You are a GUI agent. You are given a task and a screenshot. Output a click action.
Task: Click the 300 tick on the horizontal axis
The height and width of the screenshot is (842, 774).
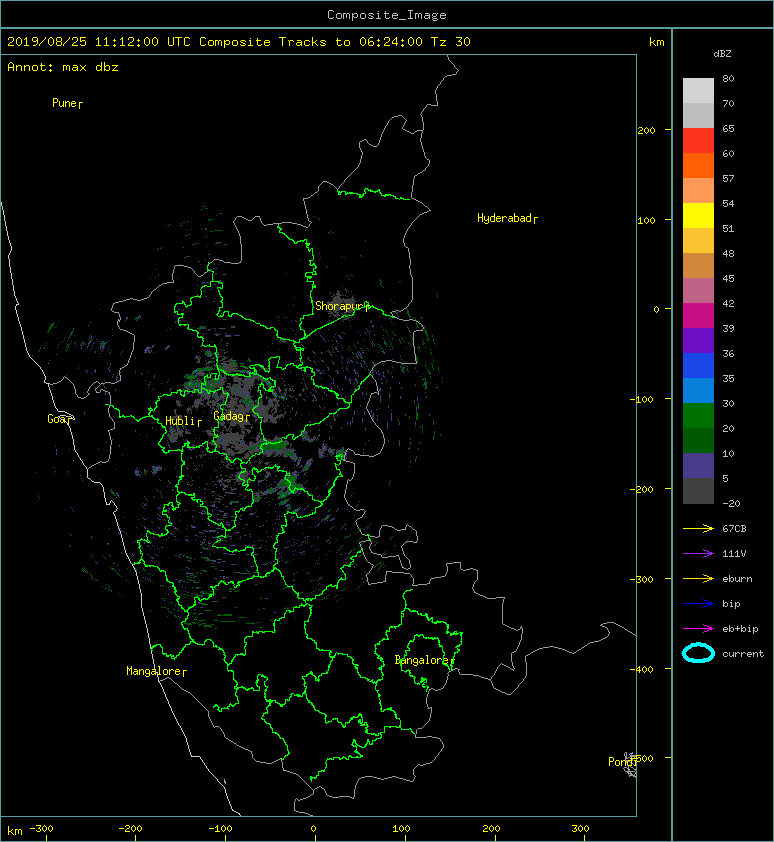580,829
